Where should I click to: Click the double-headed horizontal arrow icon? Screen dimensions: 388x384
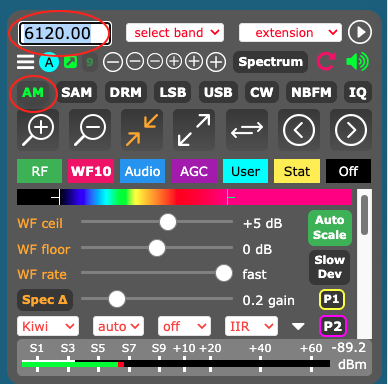[x=247, y=130]
